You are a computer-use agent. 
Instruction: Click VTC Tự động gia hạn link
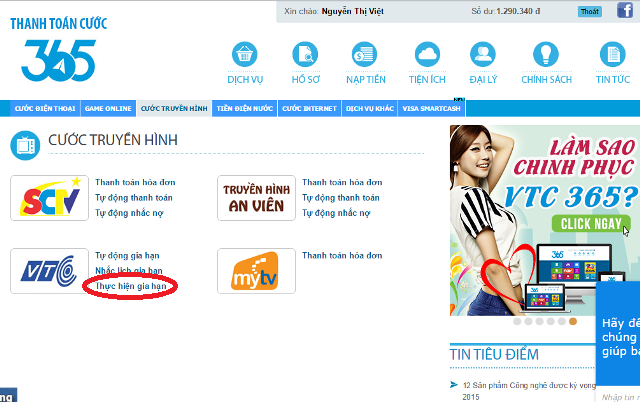tap(127, 256)
